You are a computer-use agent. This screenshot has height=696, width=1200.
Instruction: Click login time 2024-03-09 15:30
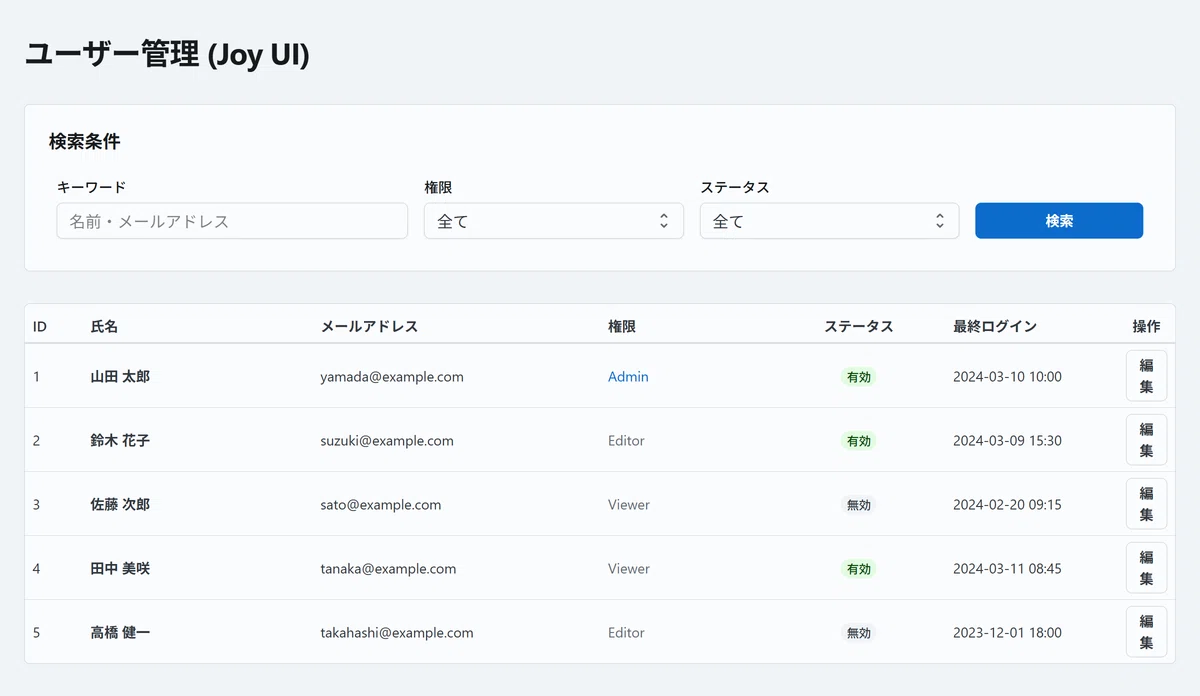(1007, 441)
